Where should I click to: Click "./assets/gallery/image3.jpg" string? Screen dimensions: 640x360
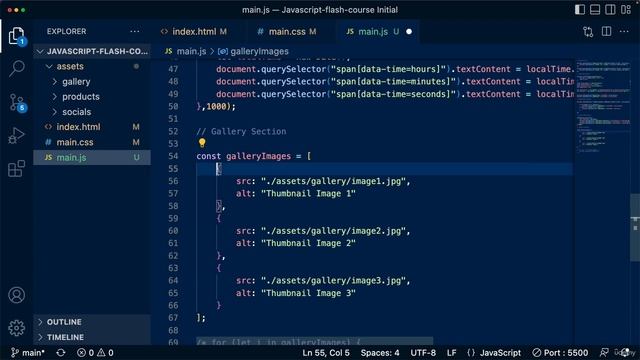(333, 280)
